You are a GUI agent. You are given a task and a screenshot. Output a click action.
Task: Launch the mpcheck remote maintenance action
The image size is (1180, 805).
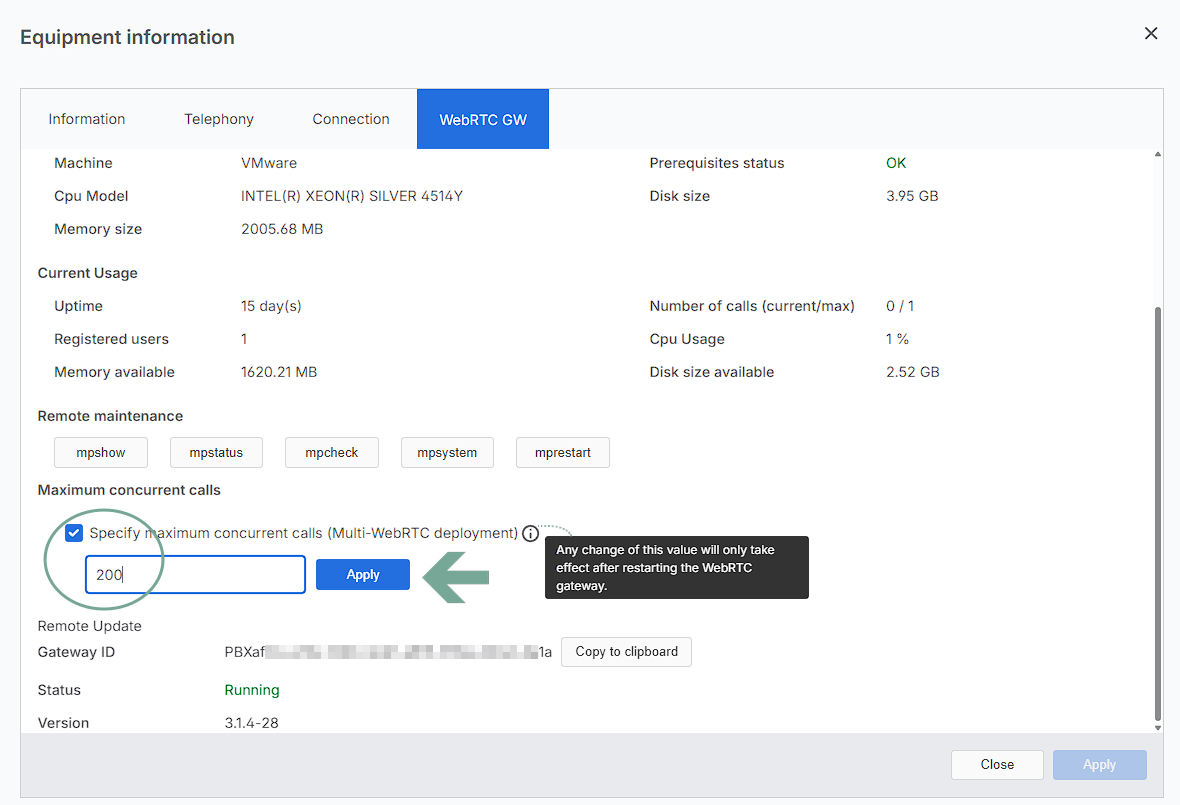pos(332,453)
